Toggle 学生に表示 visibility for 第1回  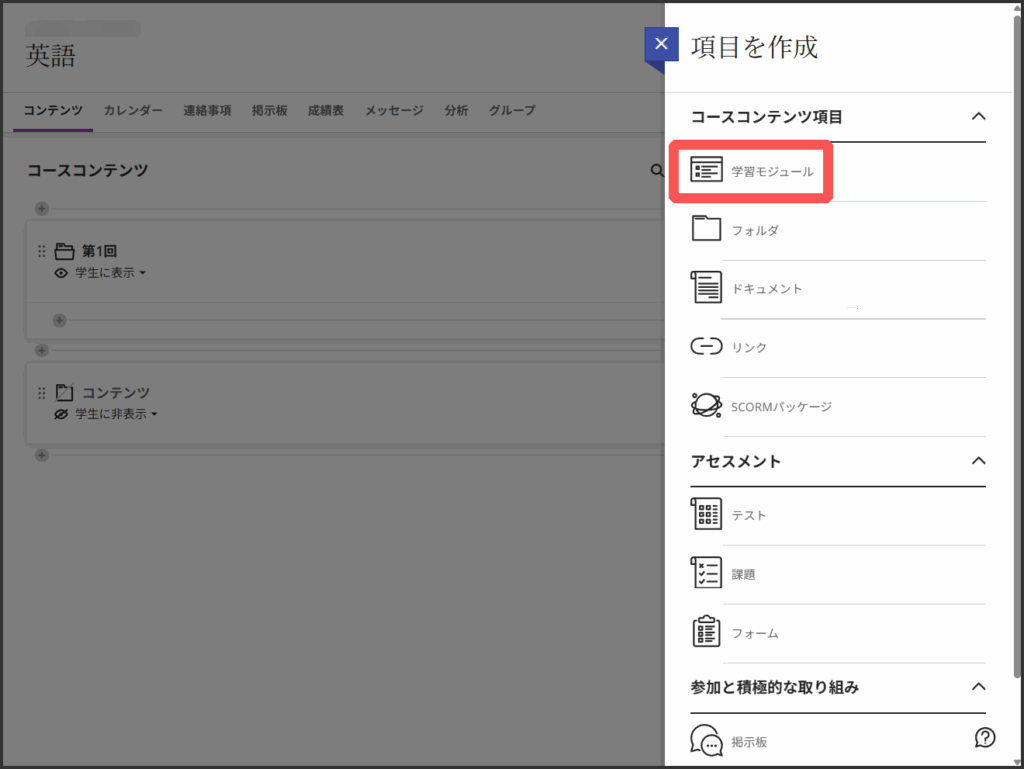point(104,273)
